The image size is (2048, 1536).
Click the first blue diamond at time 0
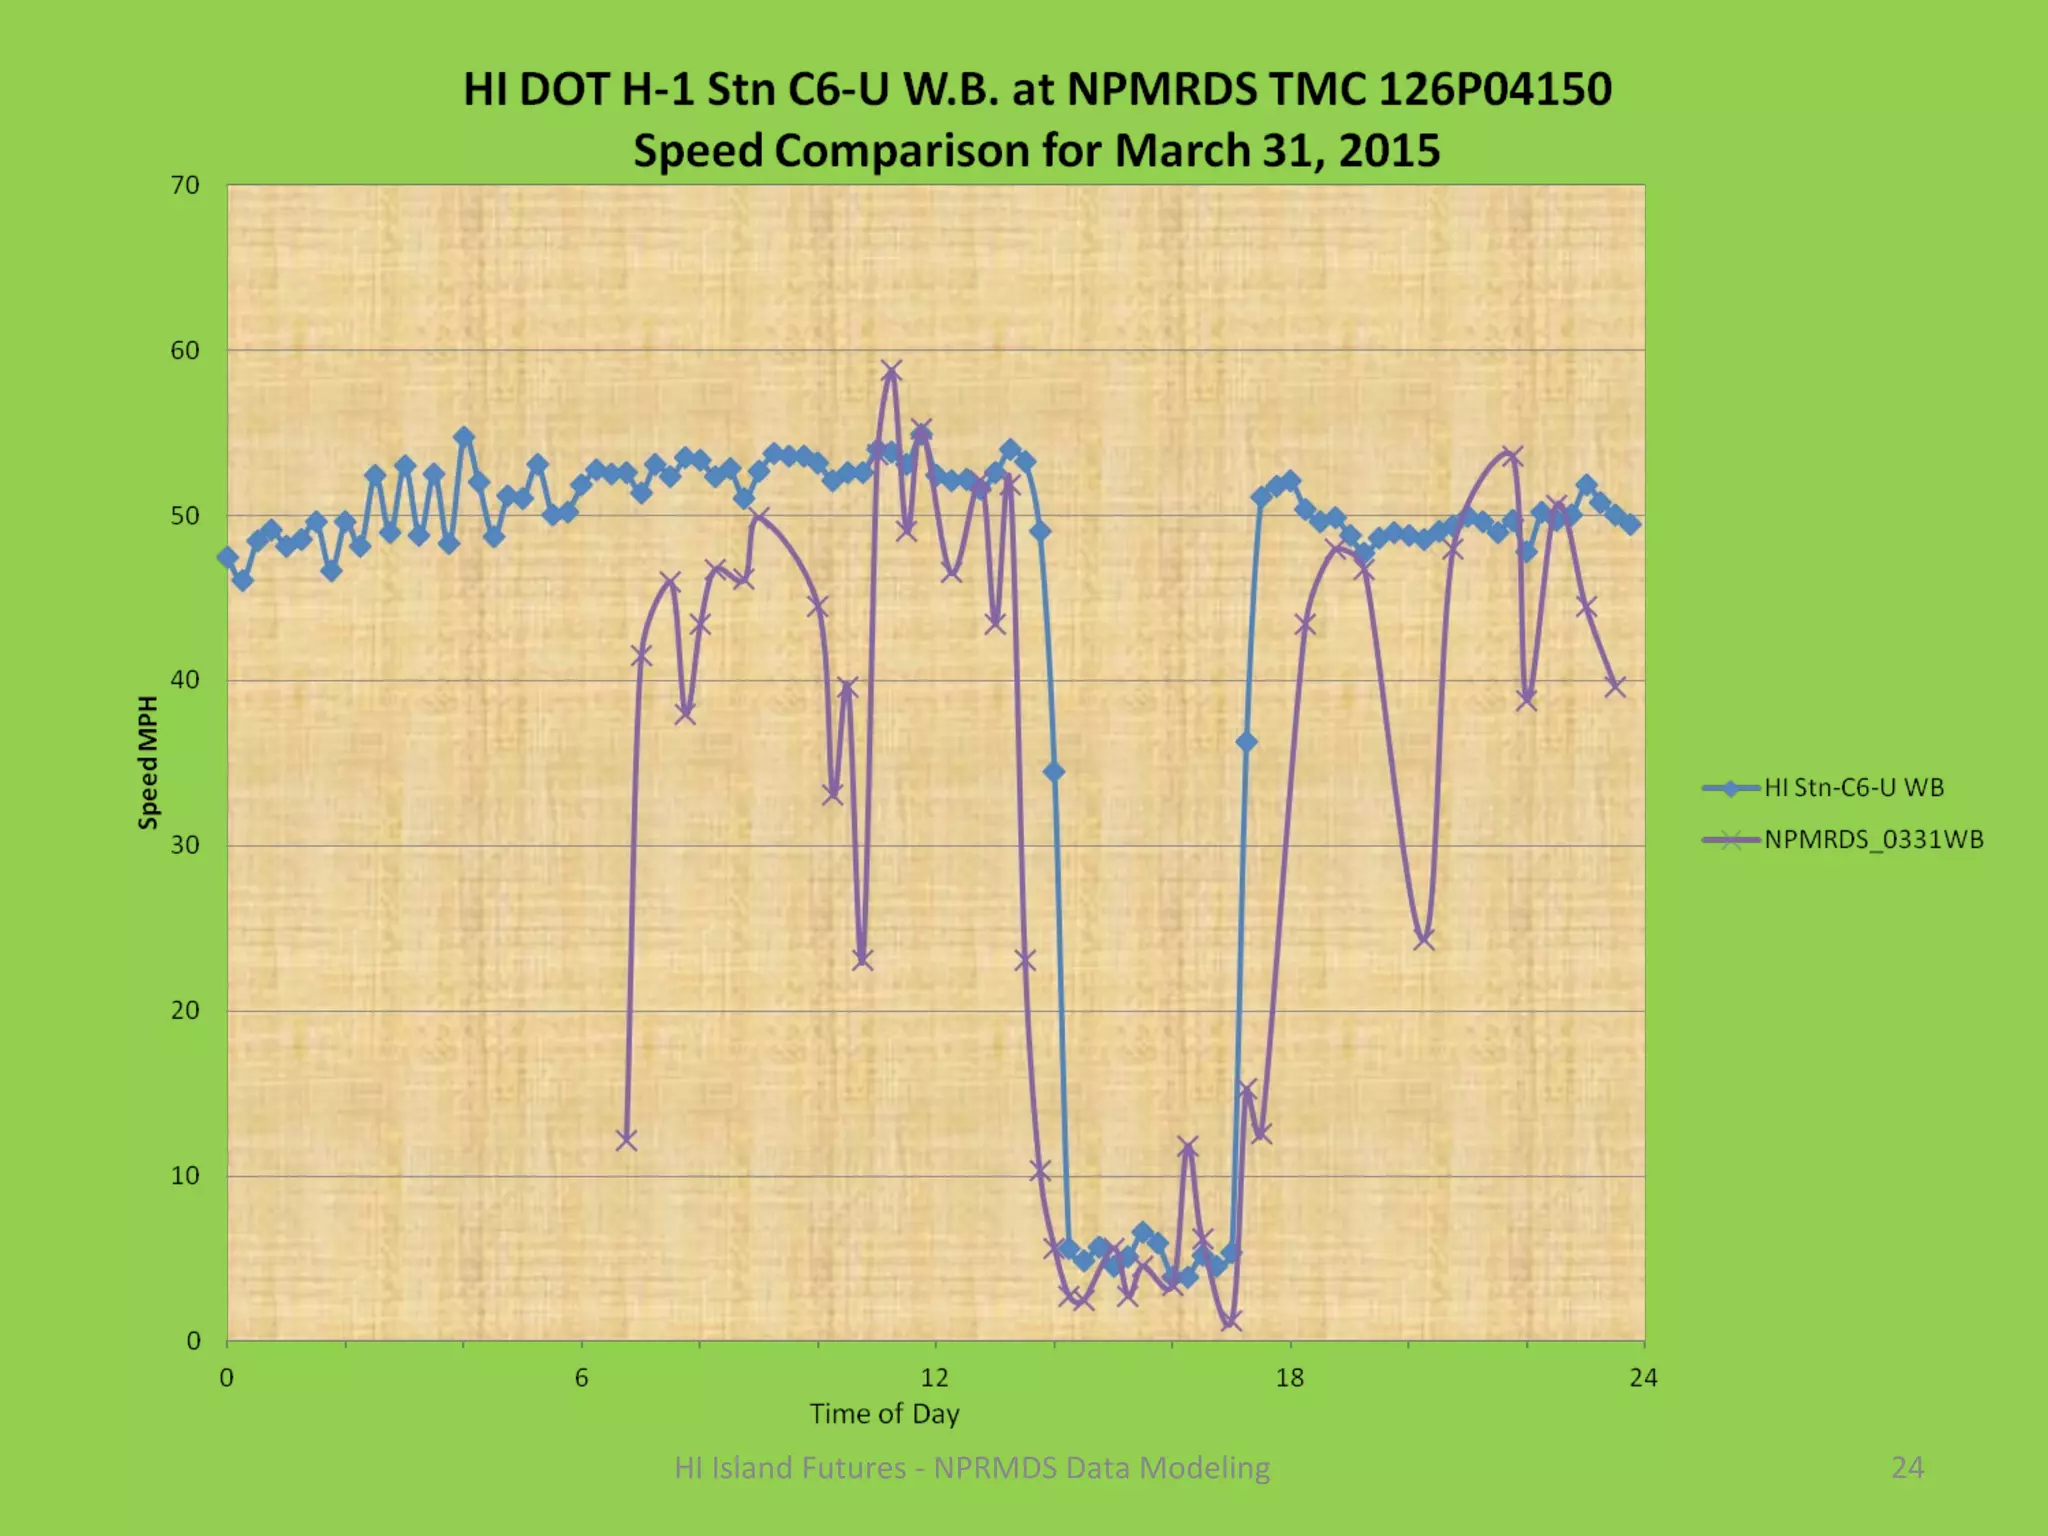pyautogui.click(x=228, y=558)
